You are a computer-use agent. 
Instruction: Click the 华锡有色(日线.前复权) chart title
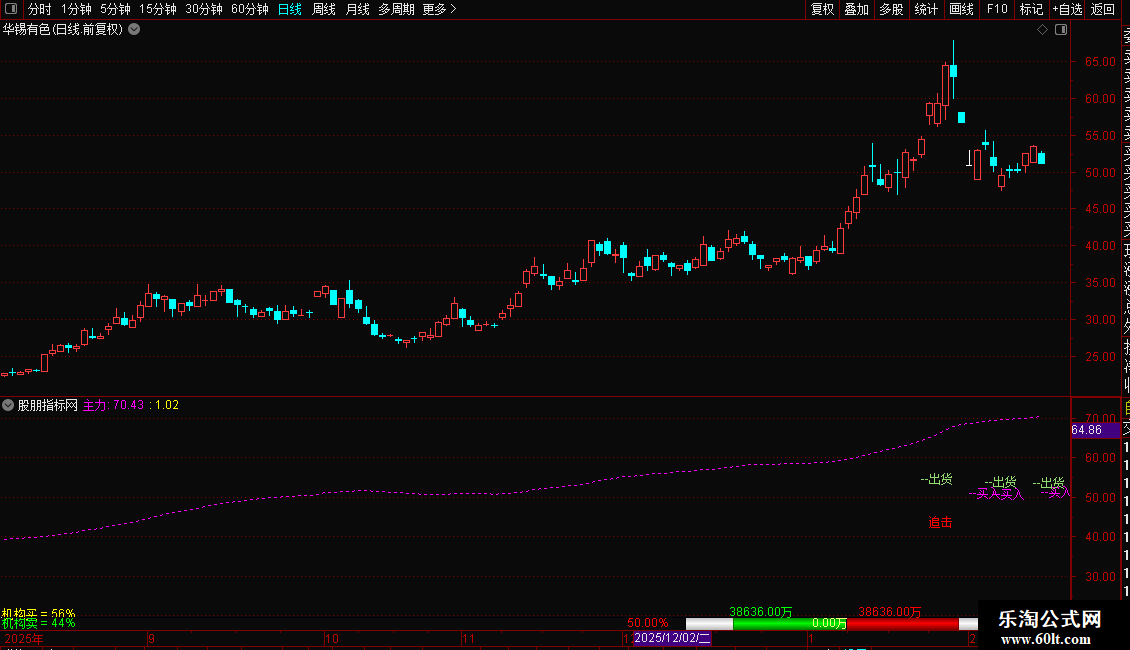(x=63, y=30)
